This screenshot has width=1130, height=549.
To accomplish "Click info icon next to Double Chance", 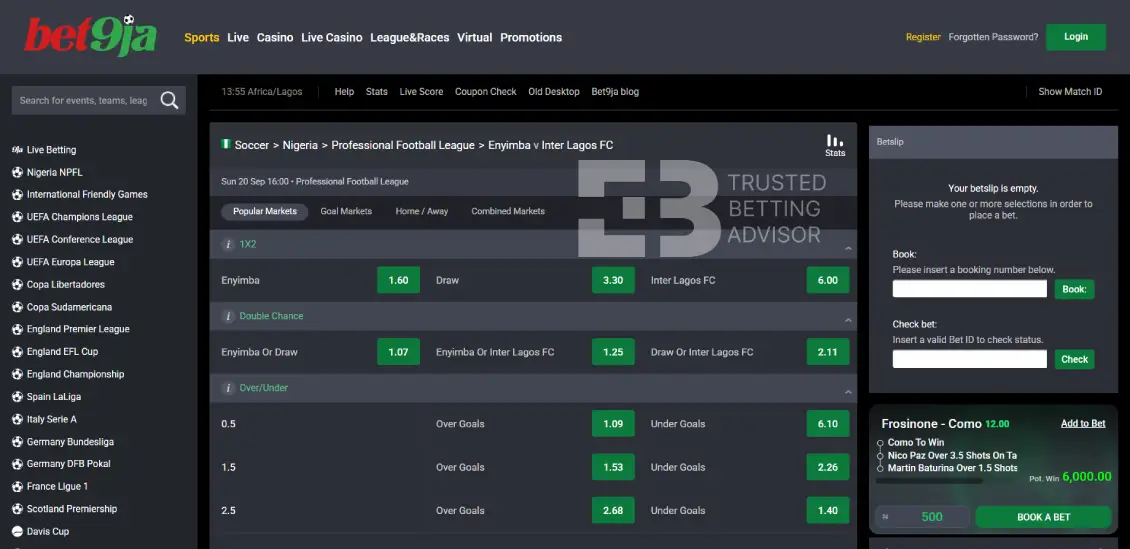I will pos(228,316).
